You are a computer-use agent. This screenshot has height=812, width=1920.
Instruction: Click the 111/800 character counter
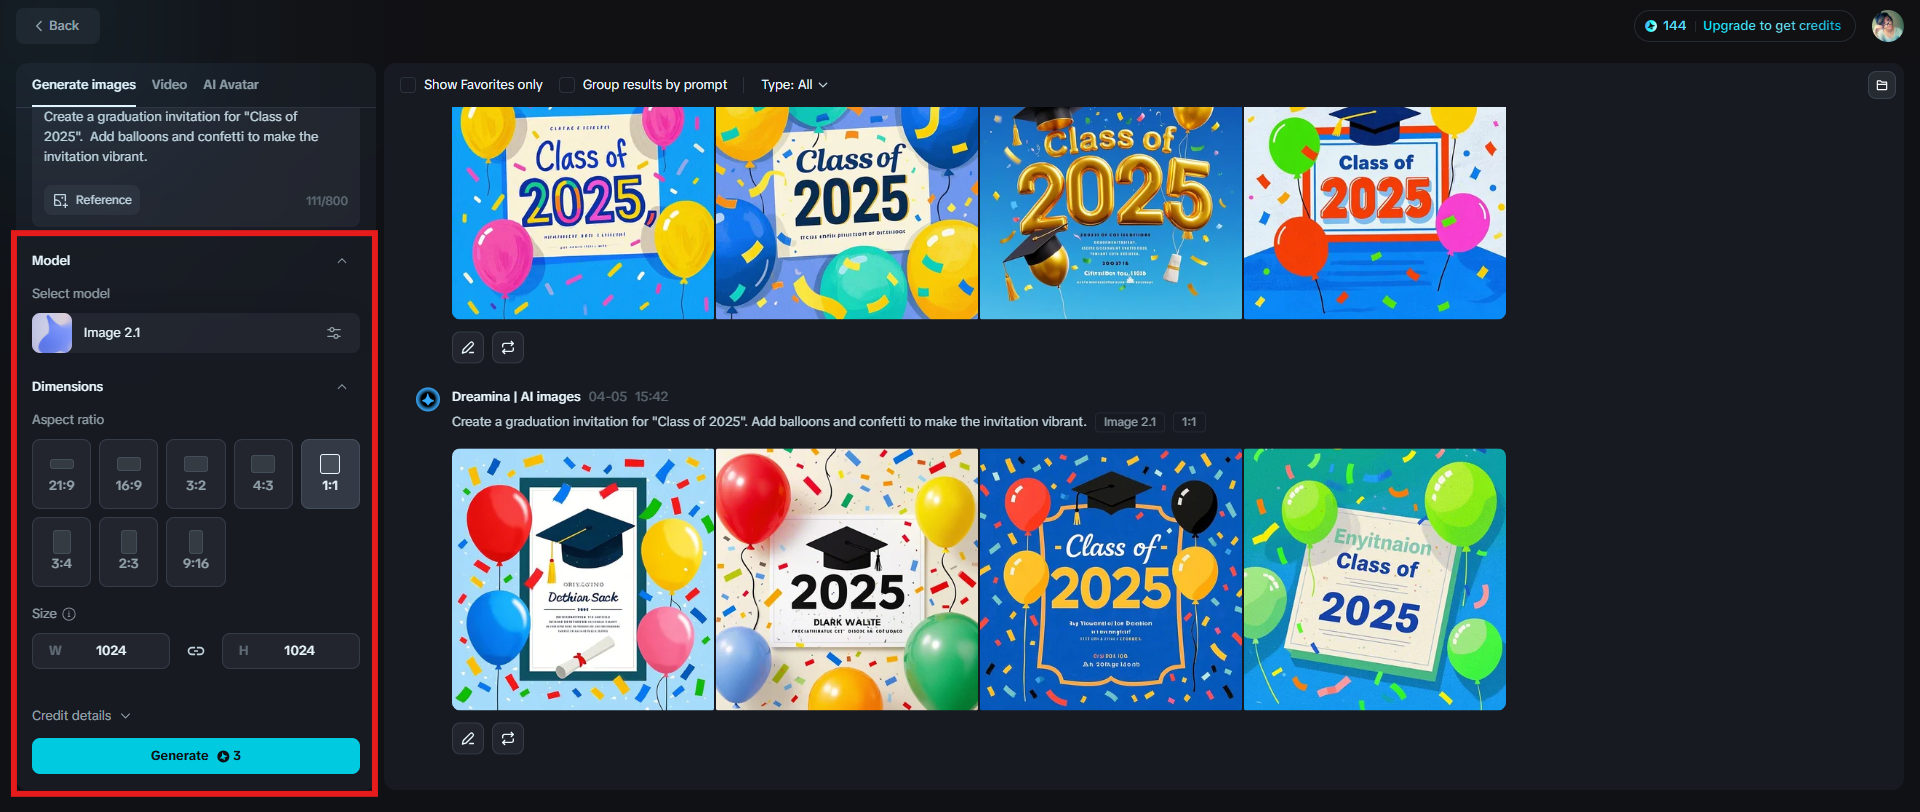pyautogui.click(x=327, y=201)
